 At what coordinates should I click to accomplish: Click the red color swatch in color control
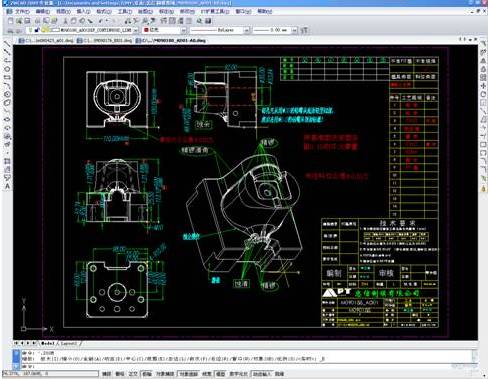[146, 30]
